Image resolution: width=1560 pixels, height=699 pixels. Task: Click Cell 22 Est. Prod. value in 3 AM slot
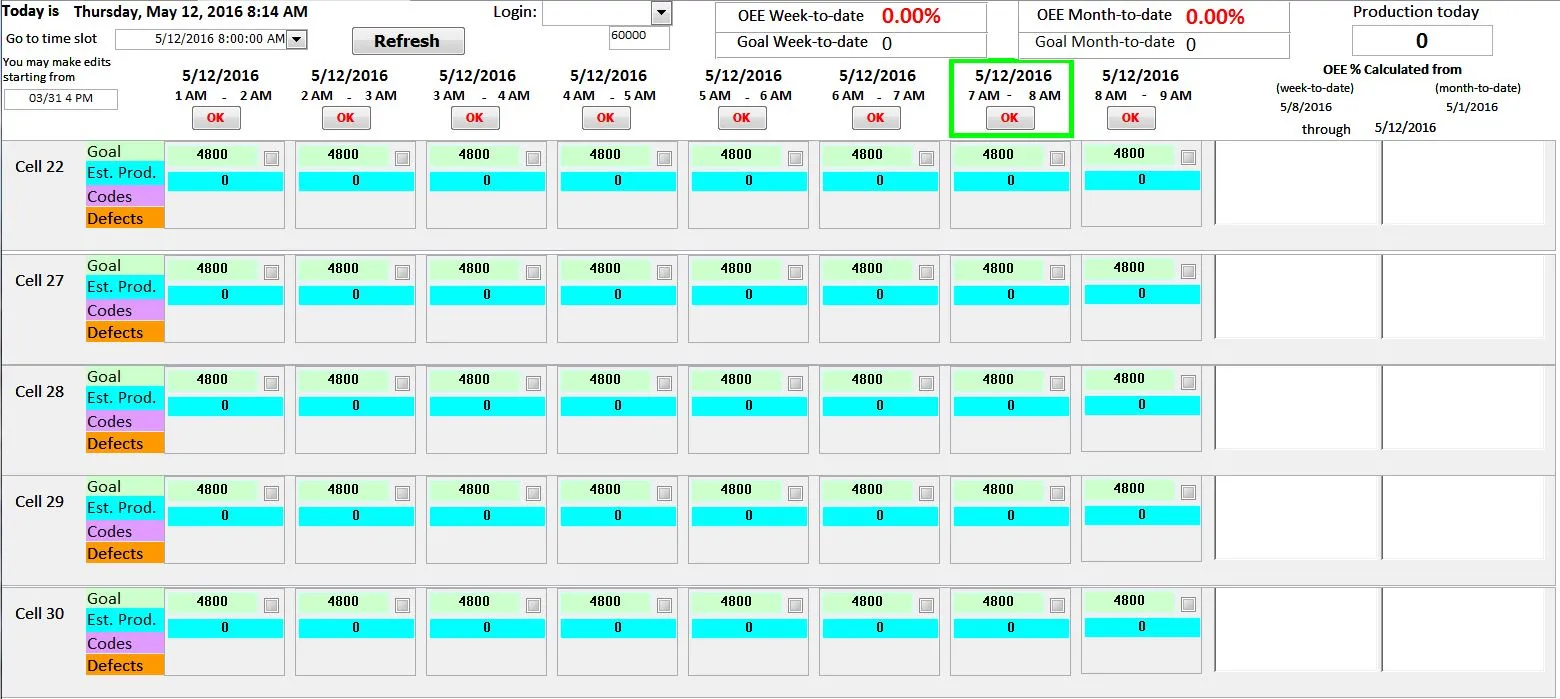click(x=487, y=181)
